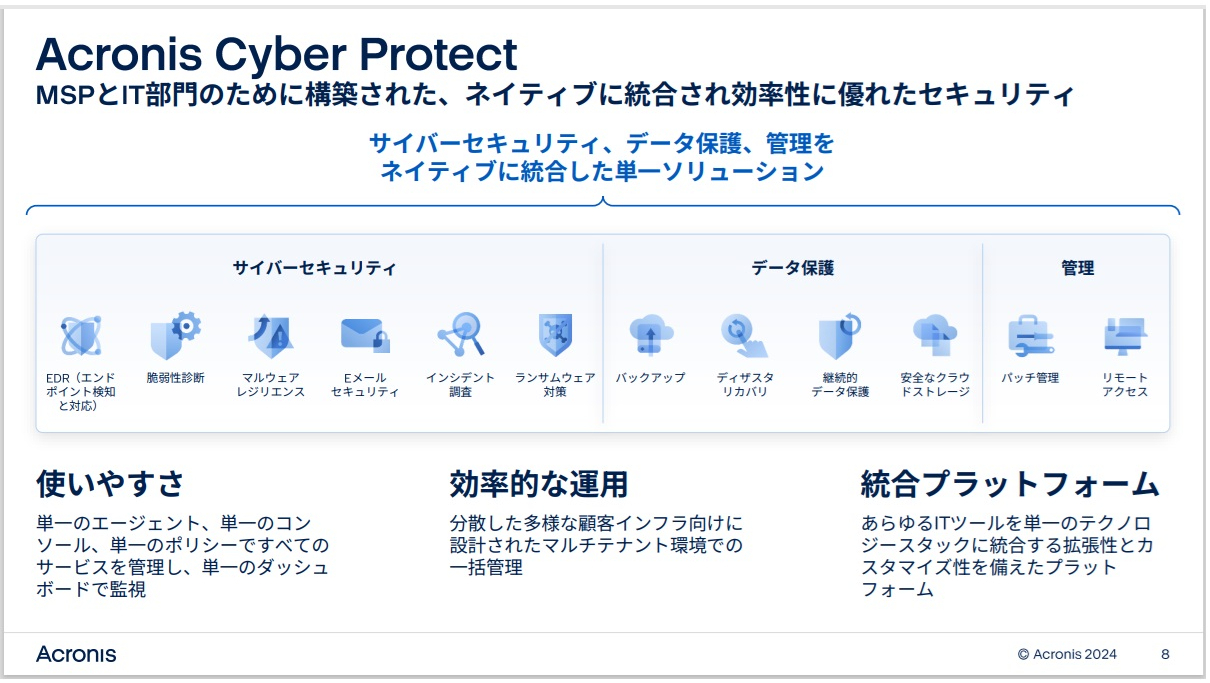The image size is (1210, 683).
Task: Click the 管理 section heading
Action: (1077, 268)
